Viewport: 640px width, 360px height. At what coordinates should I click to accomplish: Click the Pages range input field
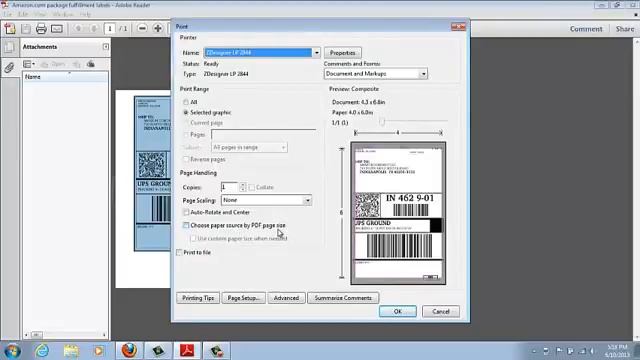tap(264, 135)
